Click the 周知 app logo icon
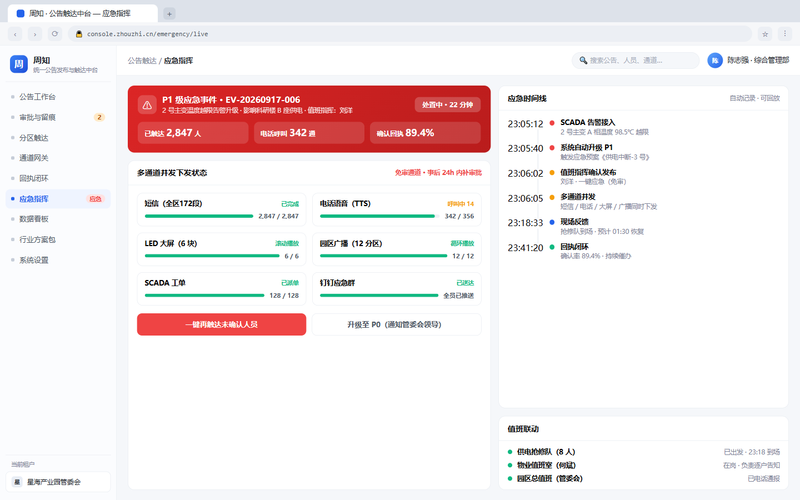Viewport: 800px width, 500px height. pyautogui.click(x=19, y=64)
